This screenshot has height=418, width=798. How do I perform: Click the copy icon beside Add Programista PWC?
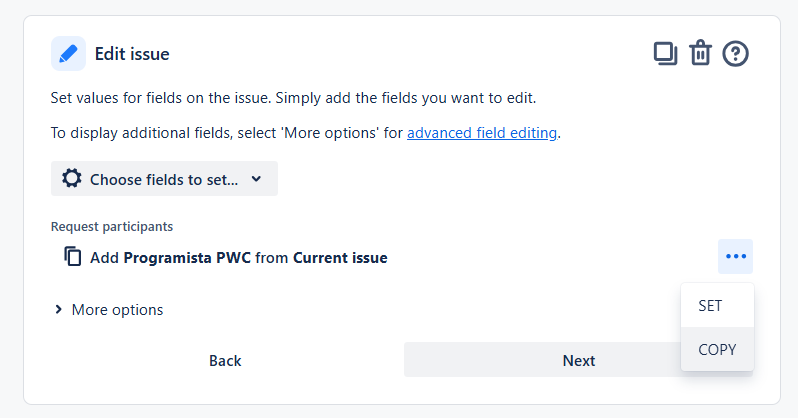pyautogui.click(x=73, y=257)
